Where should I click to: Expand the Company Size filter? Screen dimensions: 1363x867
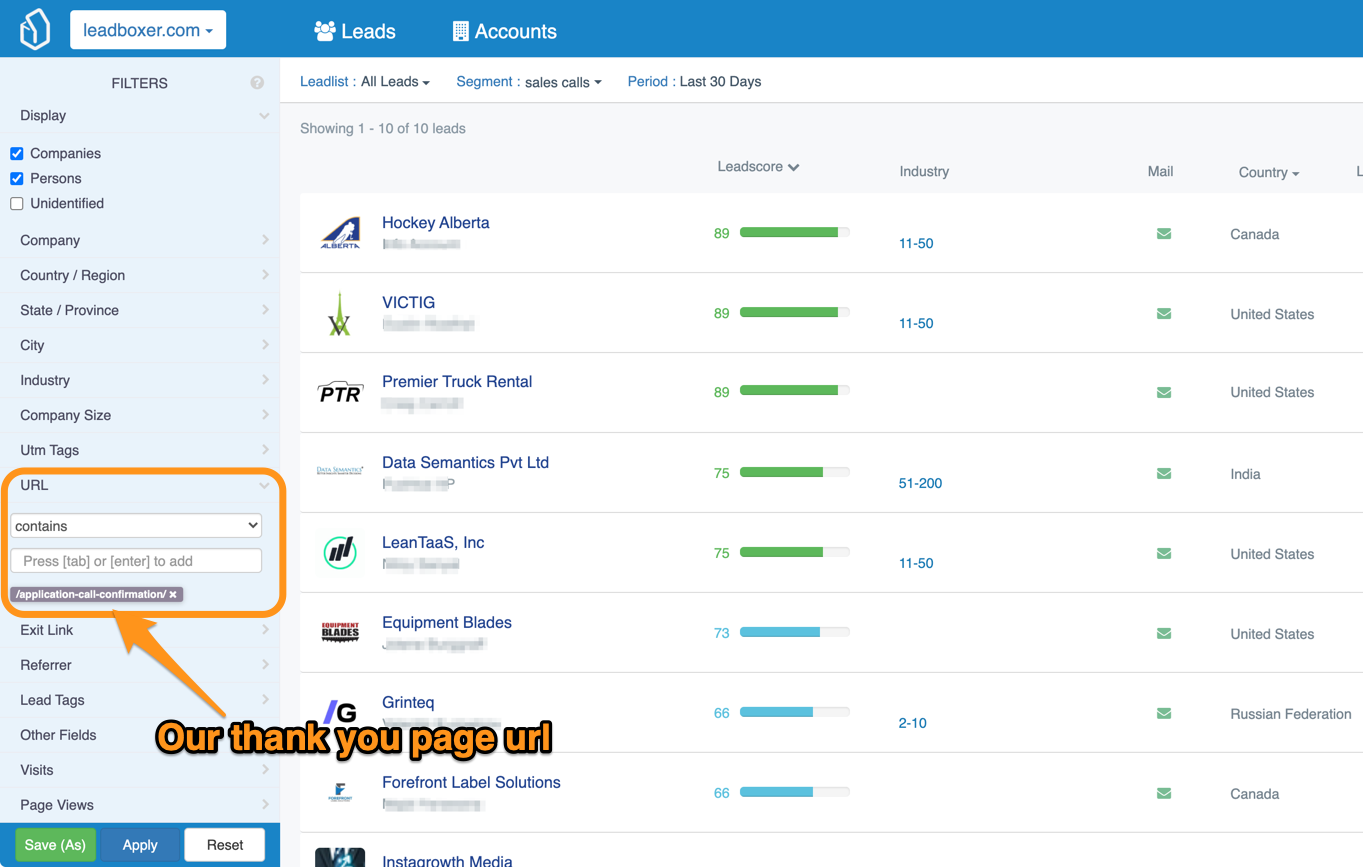point(140,415)
